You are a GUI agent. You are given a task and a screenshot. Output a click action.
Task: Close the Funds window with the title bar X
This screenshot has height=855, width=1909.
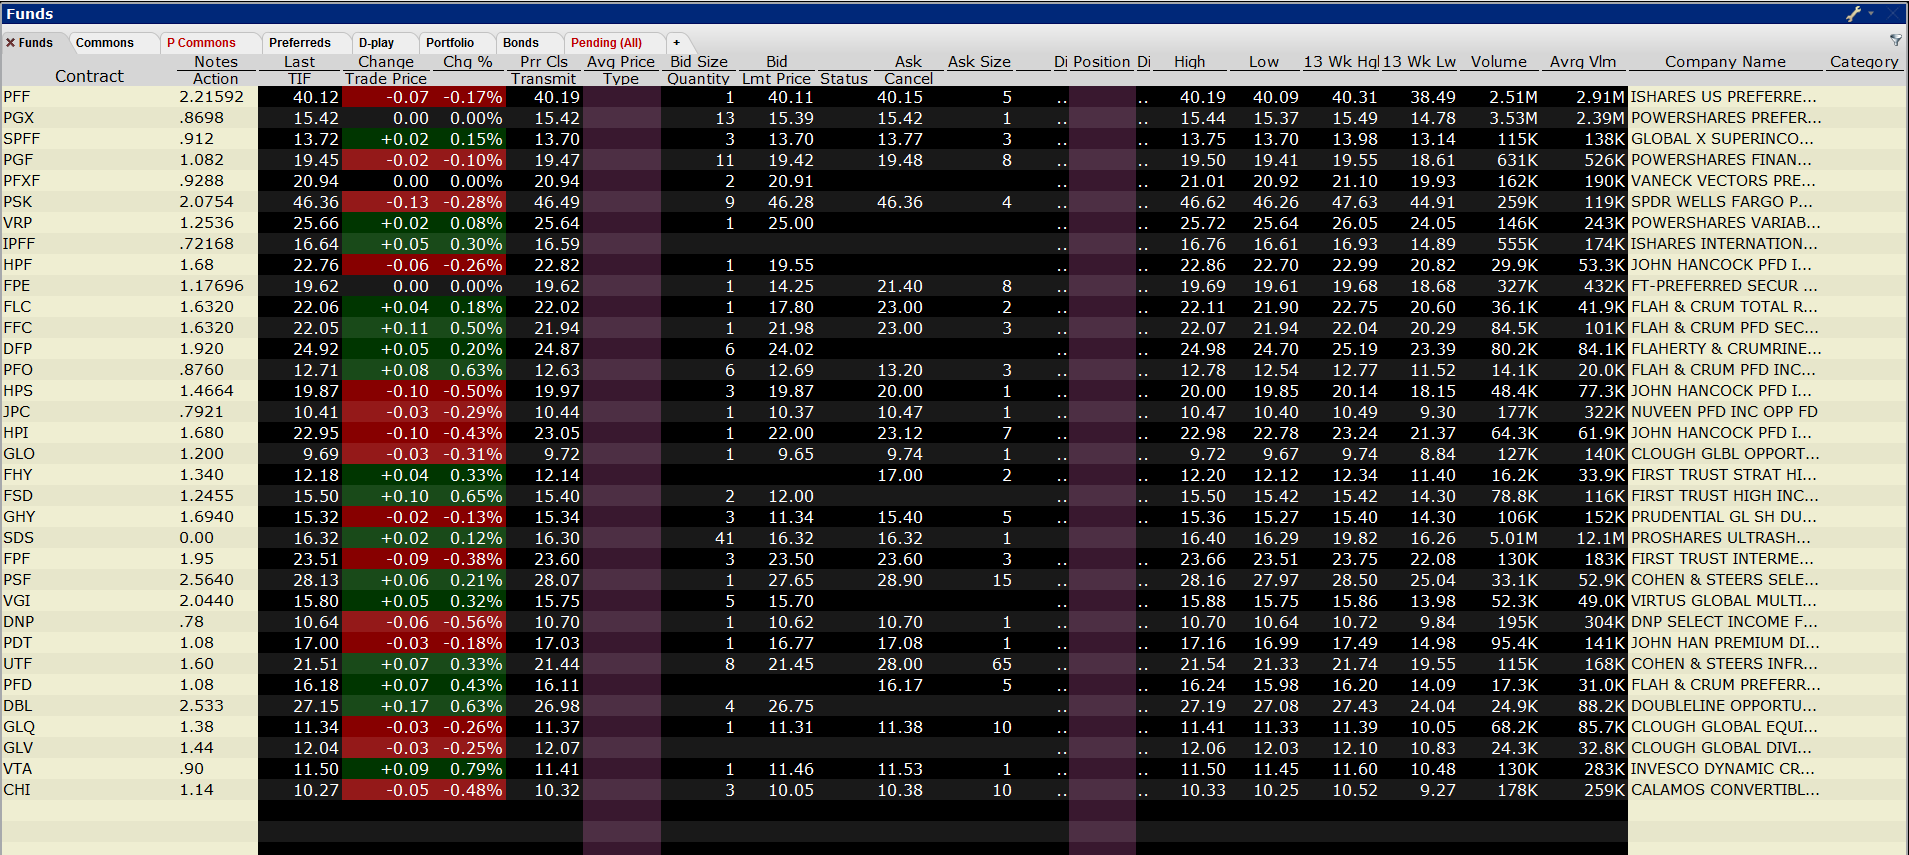1893,14
